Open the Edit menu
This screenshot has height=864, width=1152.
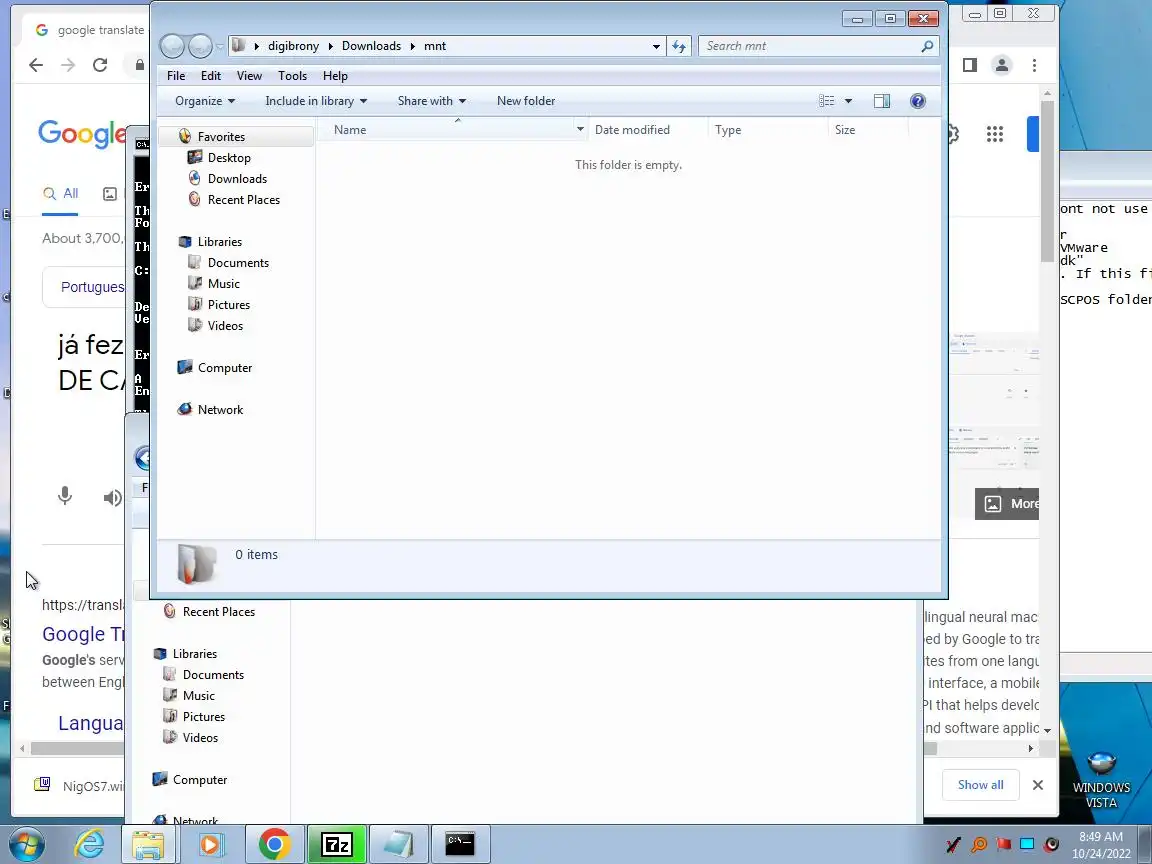(210, 76)
